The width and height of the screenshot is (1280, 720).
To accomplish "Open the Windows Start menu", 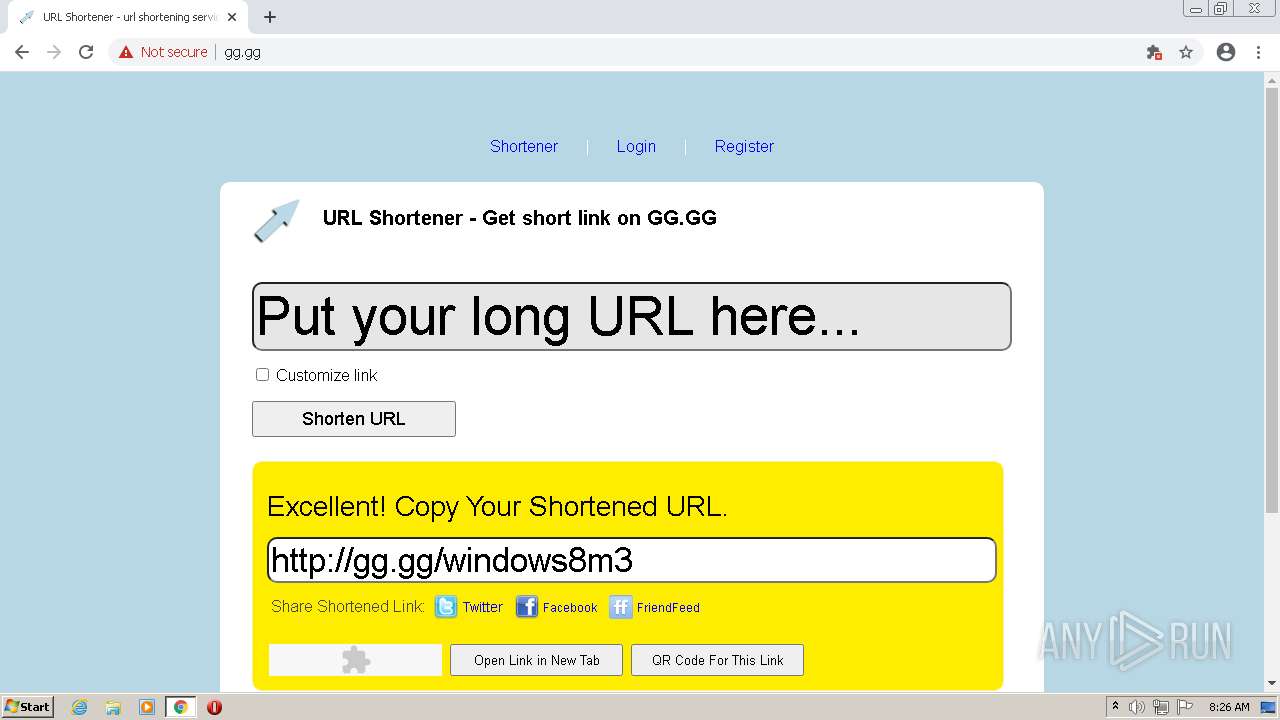I will tap(27, 707).
